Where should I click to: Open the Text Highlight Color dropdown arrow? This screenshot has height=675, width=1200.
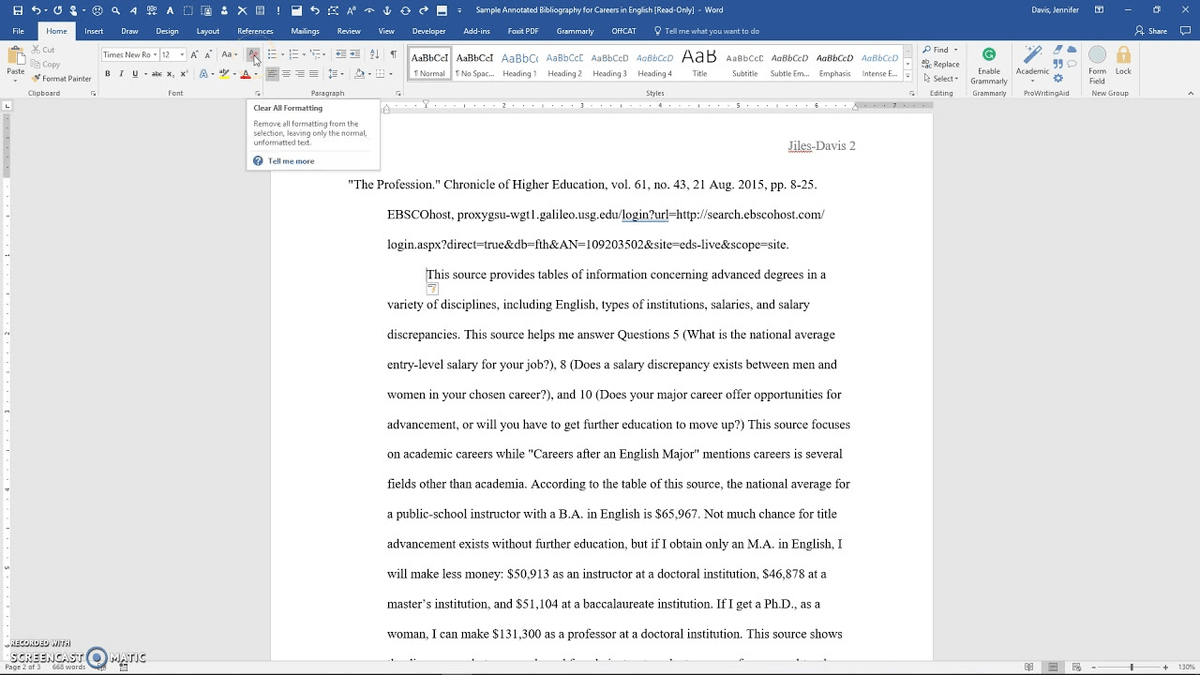coord(234,72)
